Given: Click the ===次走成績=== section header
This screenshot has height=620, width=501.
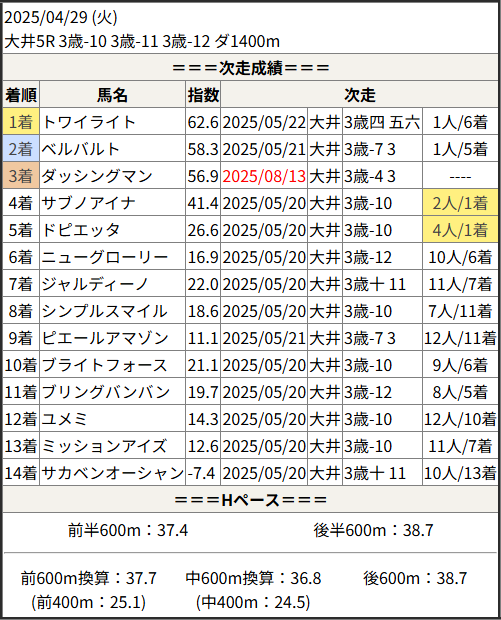Looking at the screenshot, I should point(250,68).
